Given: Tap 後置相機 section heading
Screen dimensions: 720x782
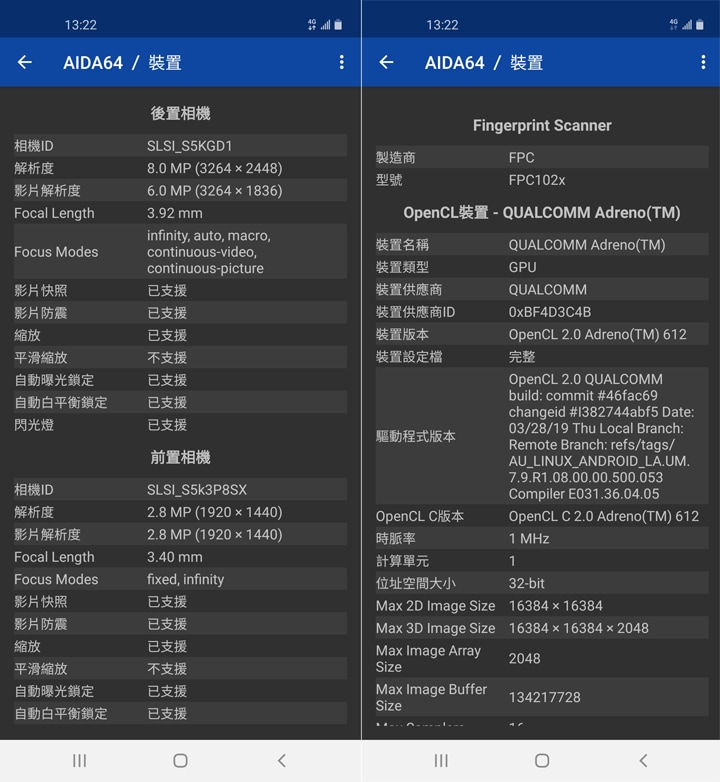Looking at the screenshot, I should click(180, 113).
